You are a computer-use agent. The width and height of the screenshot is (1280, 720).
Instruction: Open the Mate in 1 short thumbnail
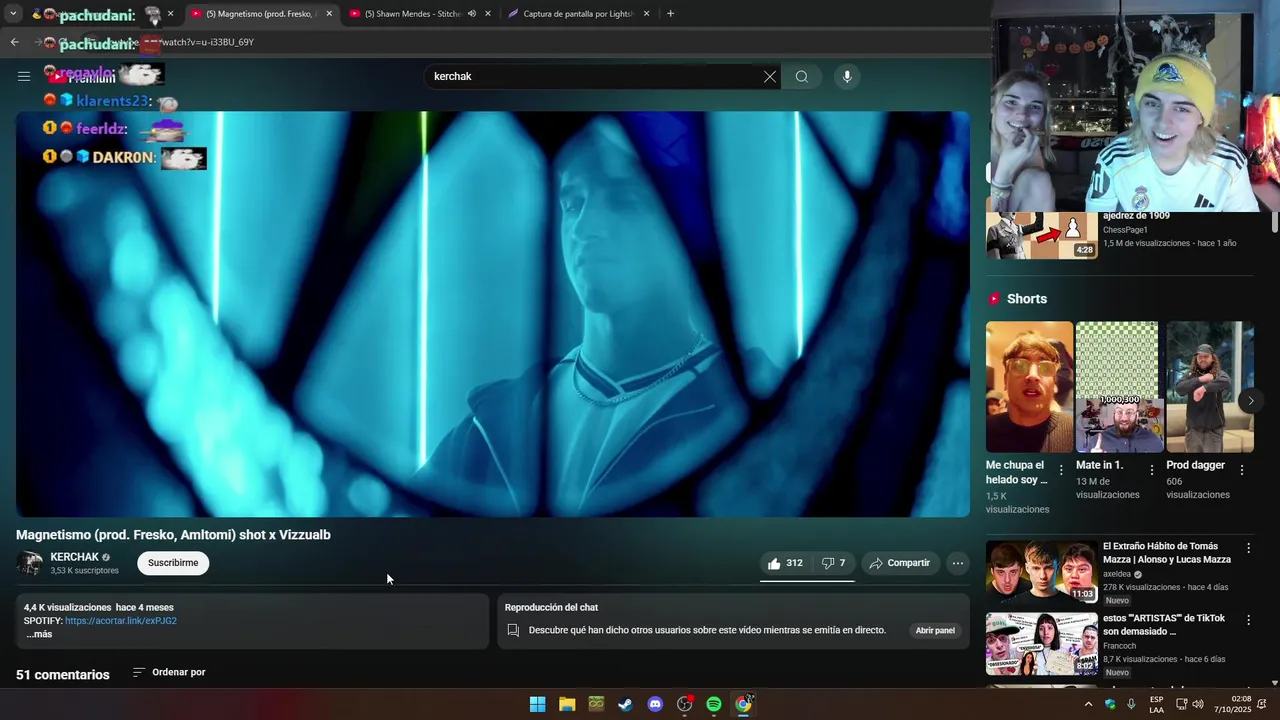click(x=1119, y=387)
